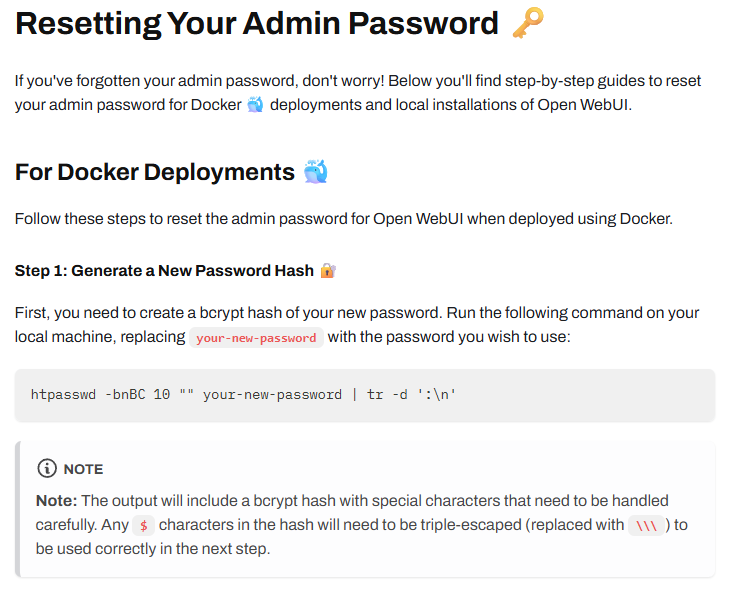Click the lock emoji next to Step 1
The width and height of the screenshot is (754, 592).
point(327,271)
